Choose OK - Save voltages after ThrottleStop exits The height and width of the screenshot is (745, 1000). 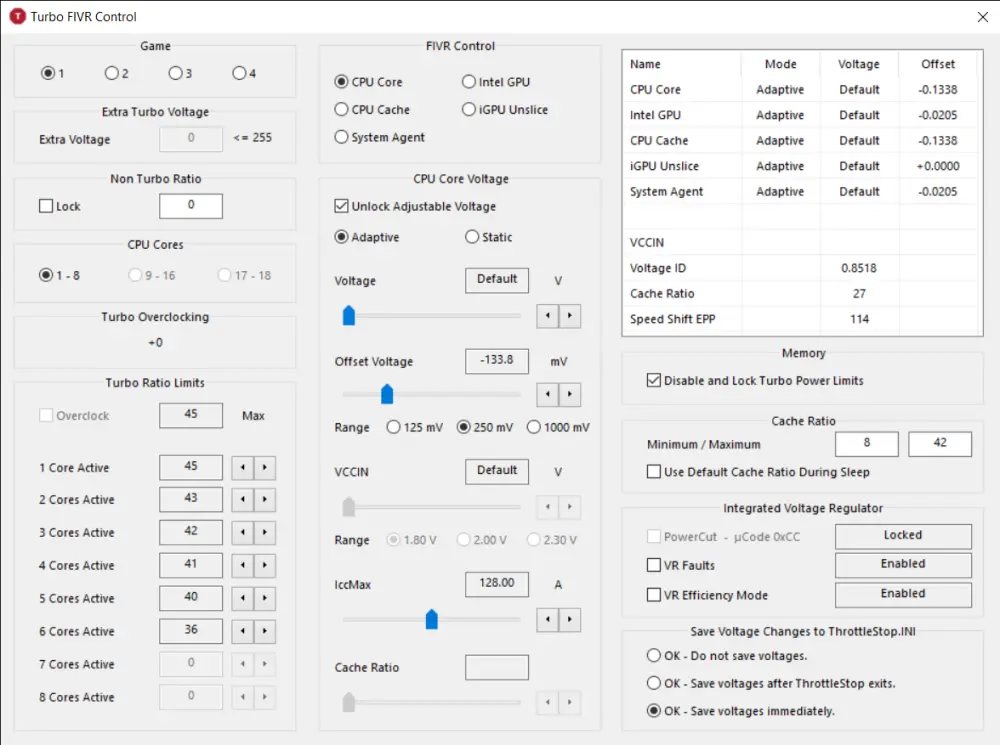771,683
